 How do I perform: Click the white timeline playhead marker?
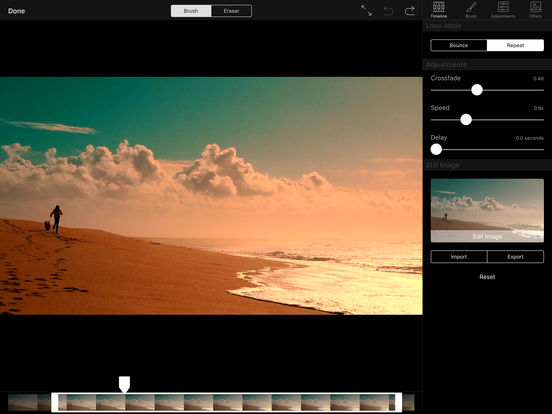click(x=124, y=384)
